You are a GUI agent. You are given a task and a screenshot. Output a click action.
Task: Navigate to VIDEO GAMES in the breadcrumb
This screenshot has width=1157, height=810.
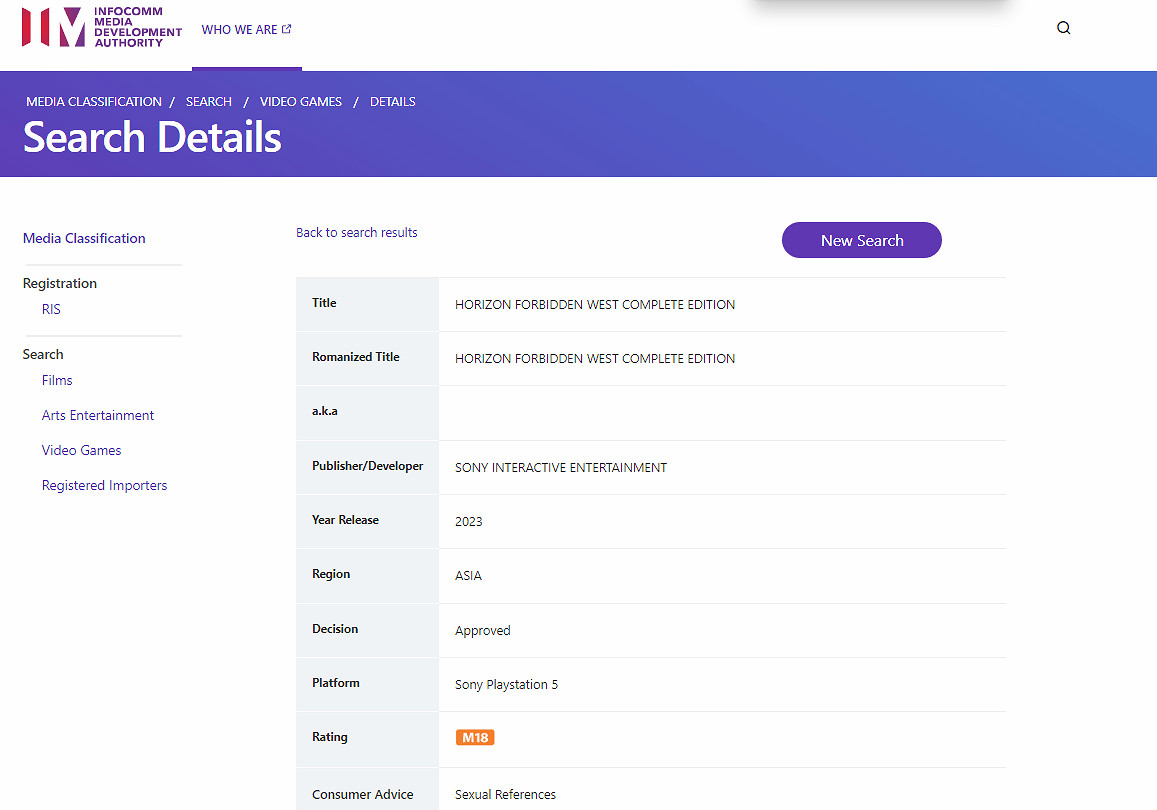301,102
